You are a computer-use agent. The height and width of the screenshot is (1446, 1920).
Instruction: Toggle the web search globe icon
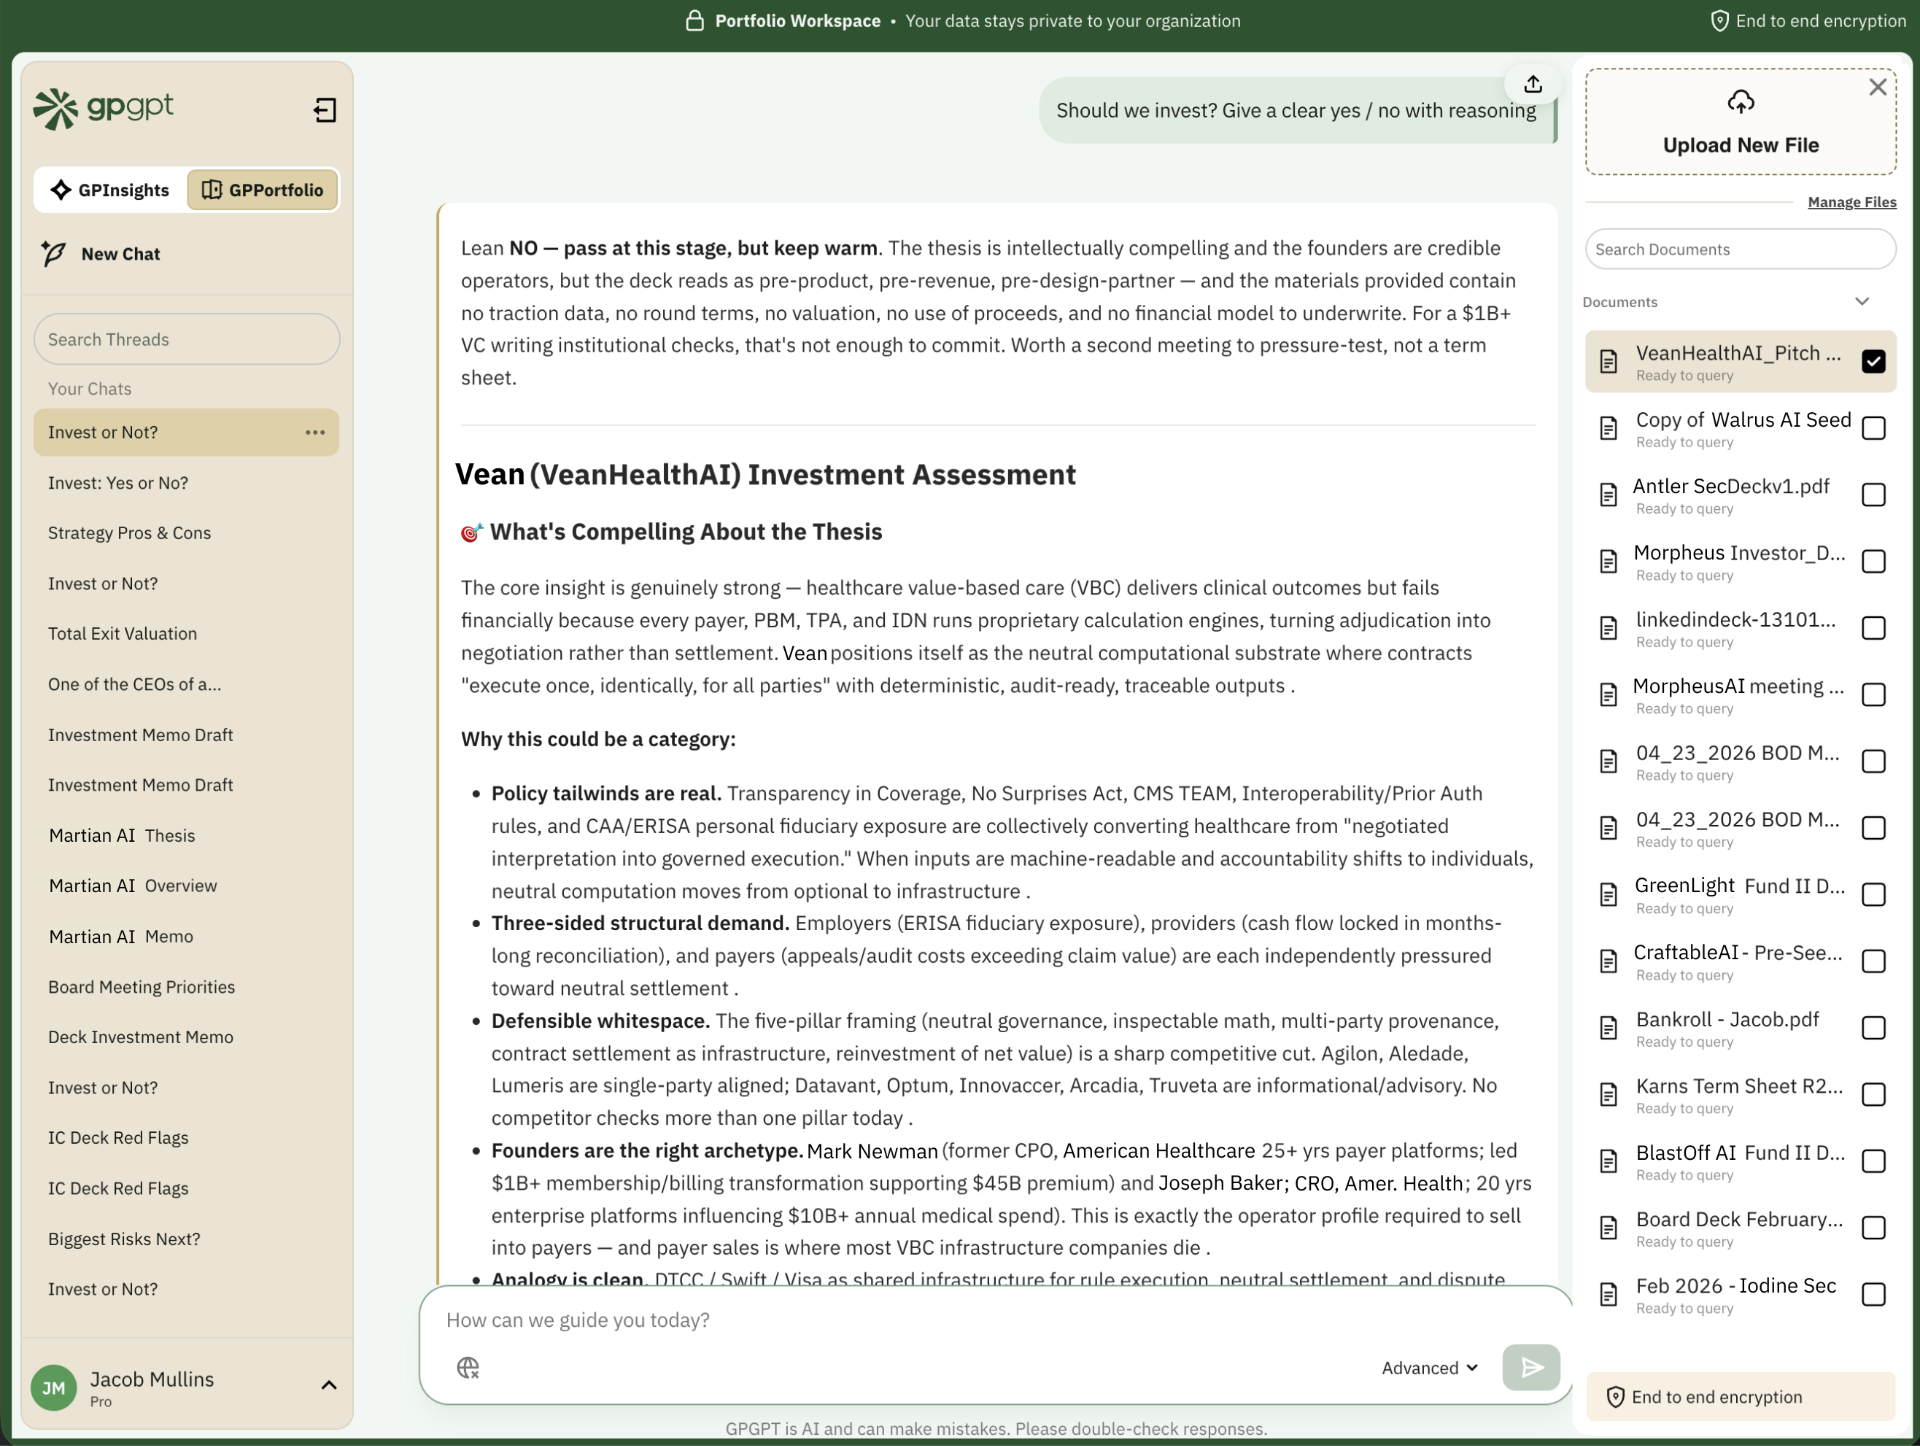coord(468,1367)
